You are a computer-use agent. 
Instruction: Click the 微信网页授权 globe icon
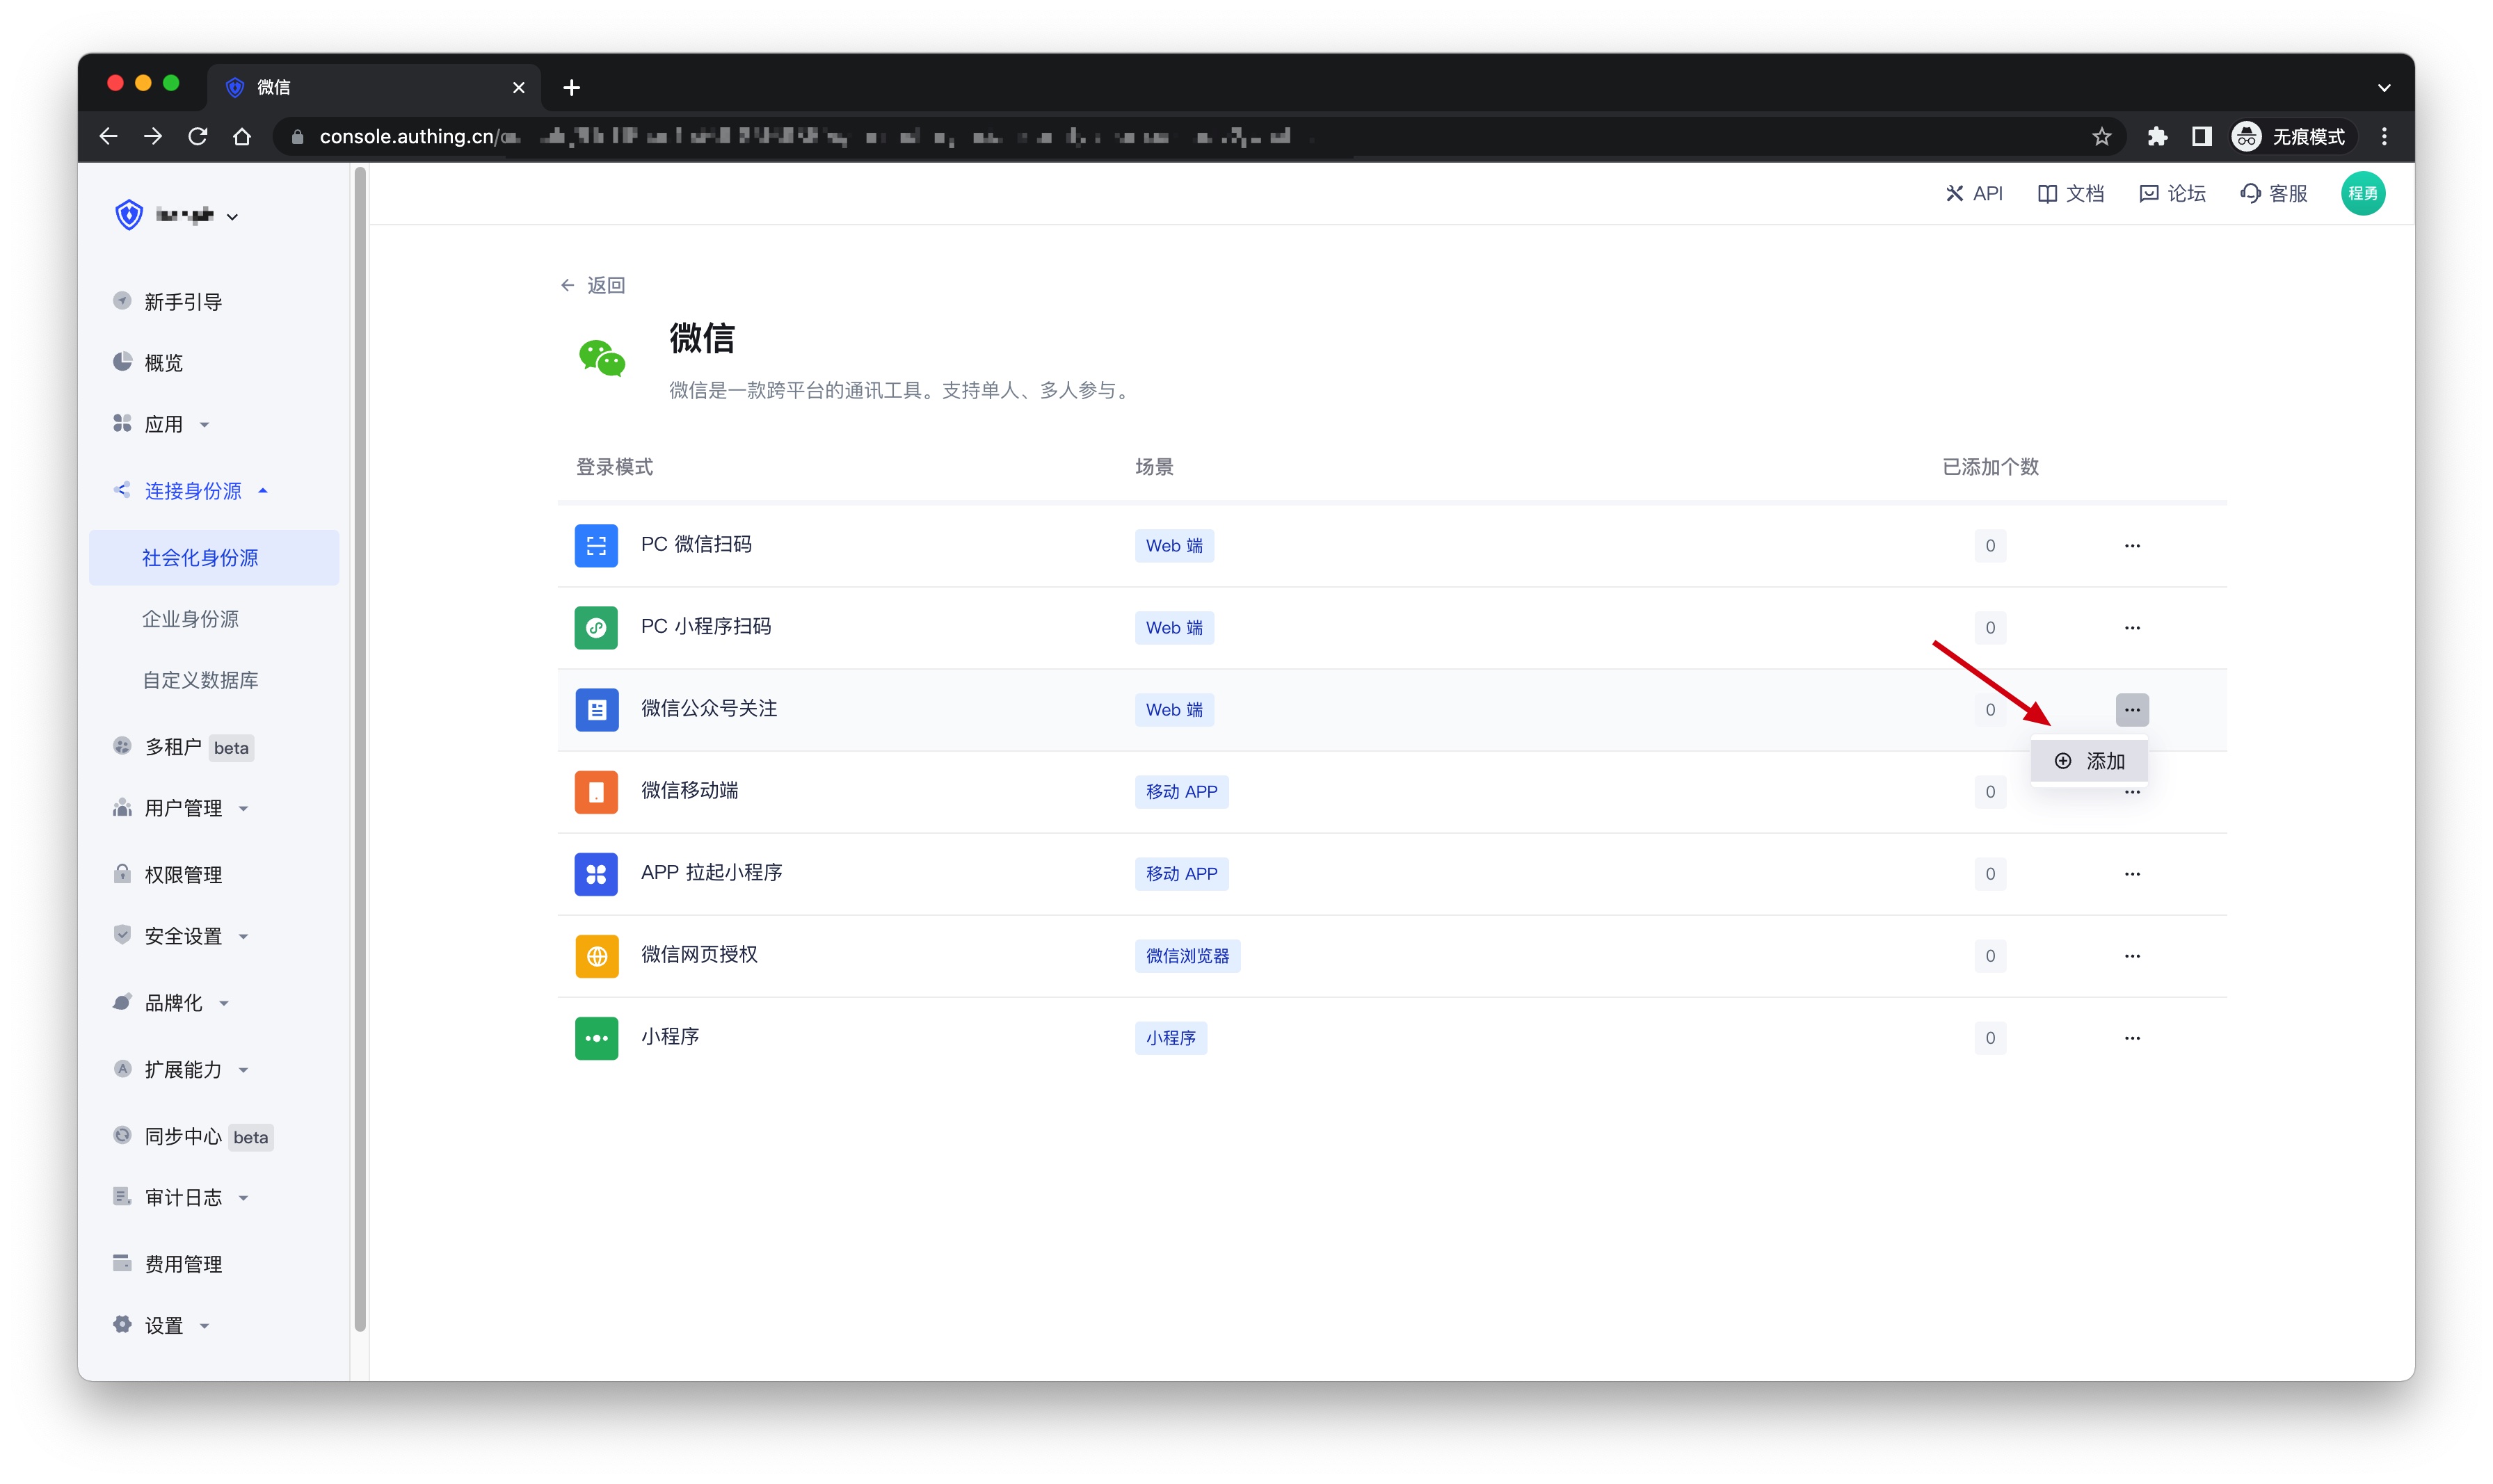[x=596, y=955]
